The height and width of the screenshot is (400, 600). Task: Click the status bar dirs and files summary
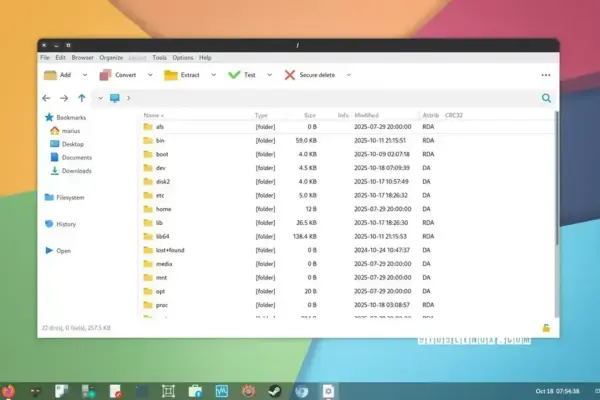(x=76, y=328)
